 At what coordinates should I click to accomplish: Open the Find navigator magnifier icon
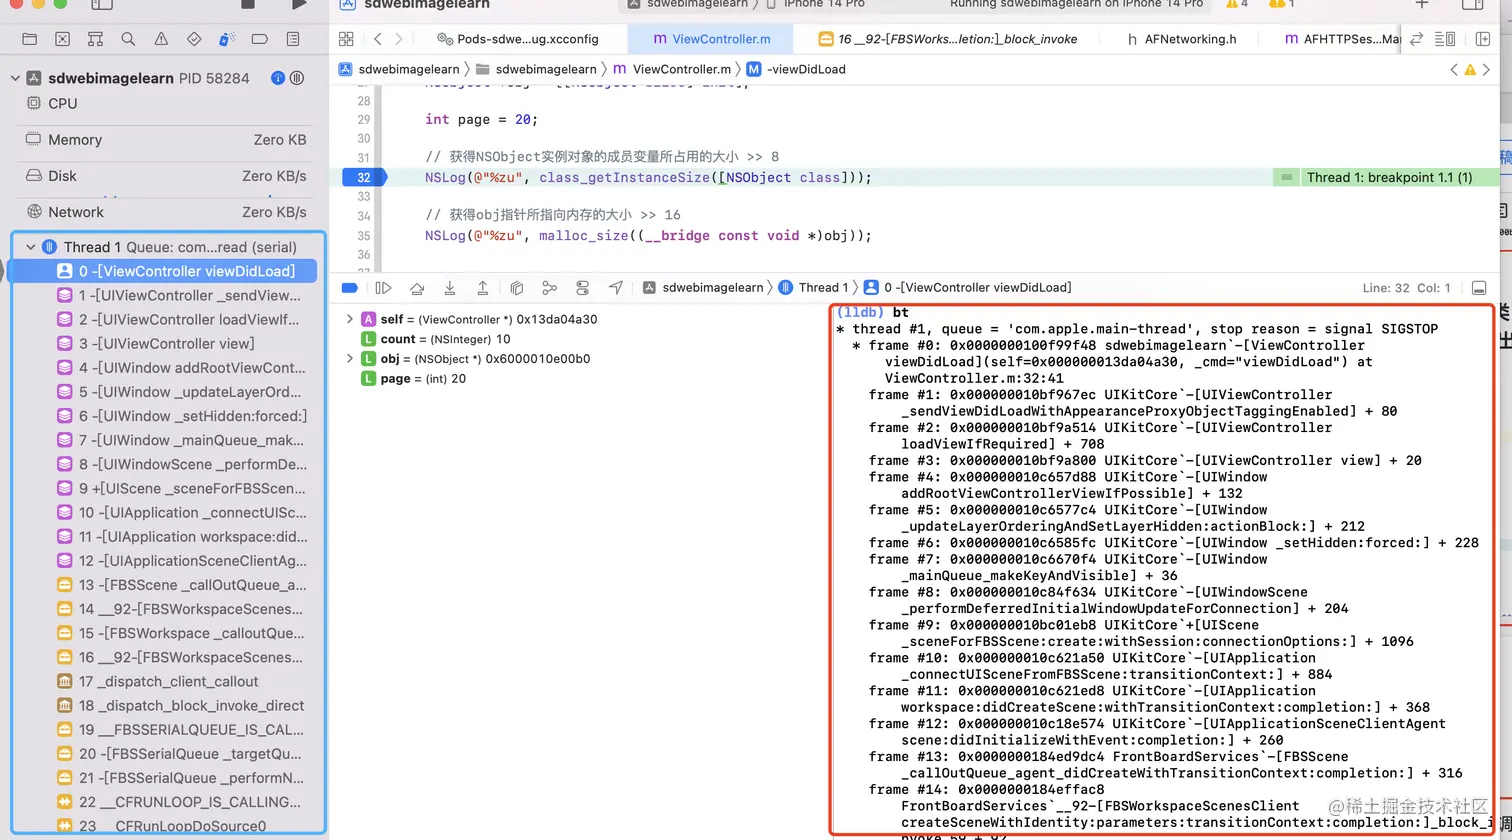(128, 39)
